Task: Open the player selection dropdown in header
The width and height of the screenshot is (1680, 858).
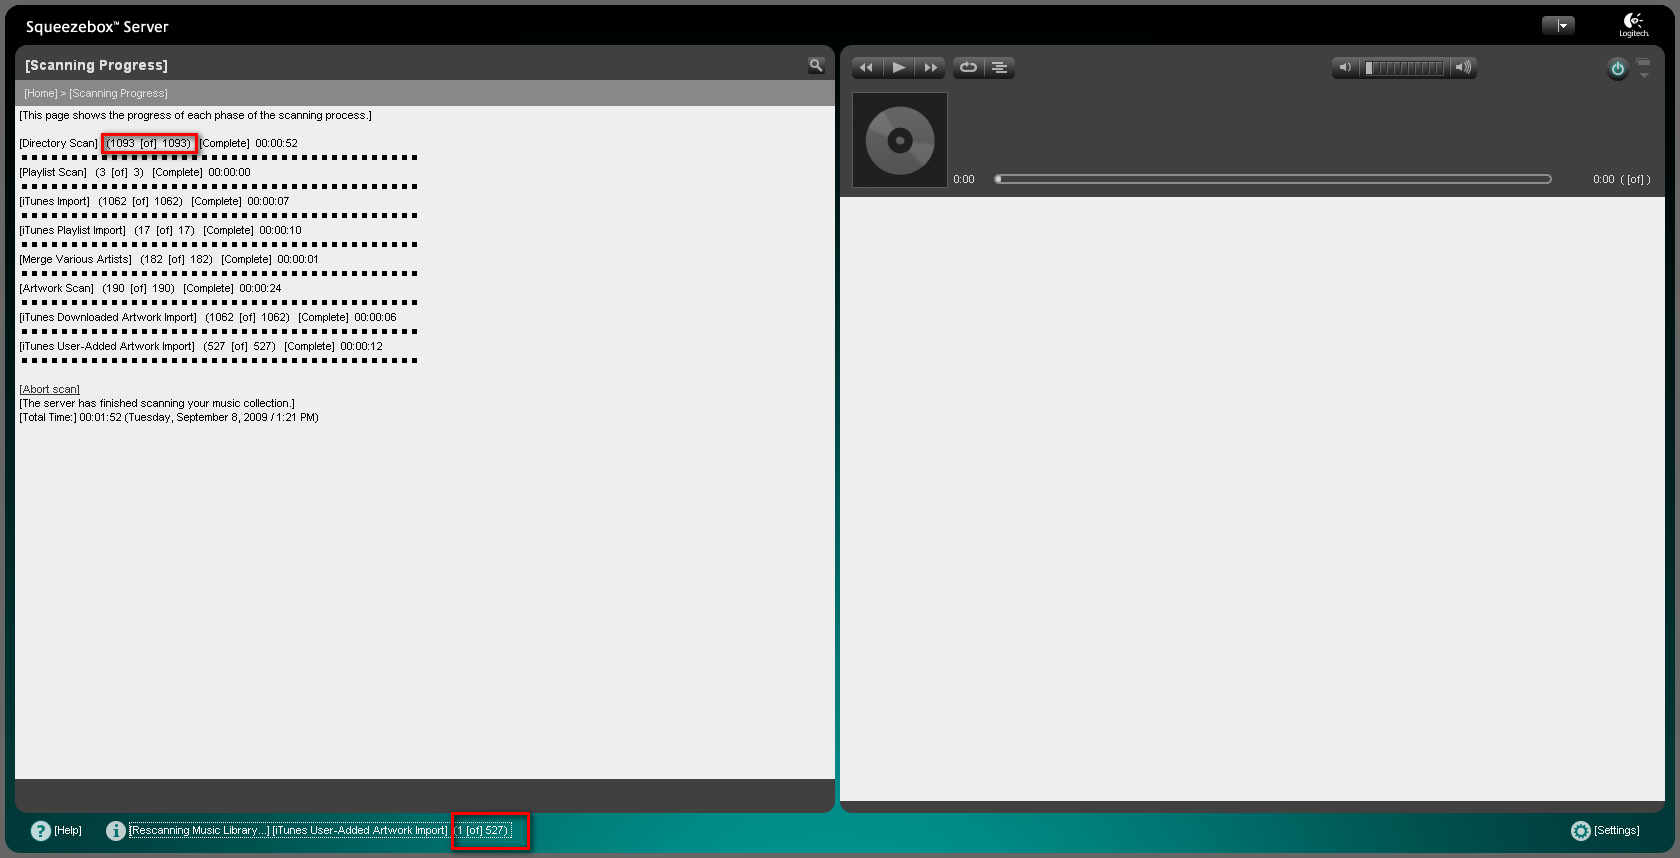Action: click(x=1558, y=26)
